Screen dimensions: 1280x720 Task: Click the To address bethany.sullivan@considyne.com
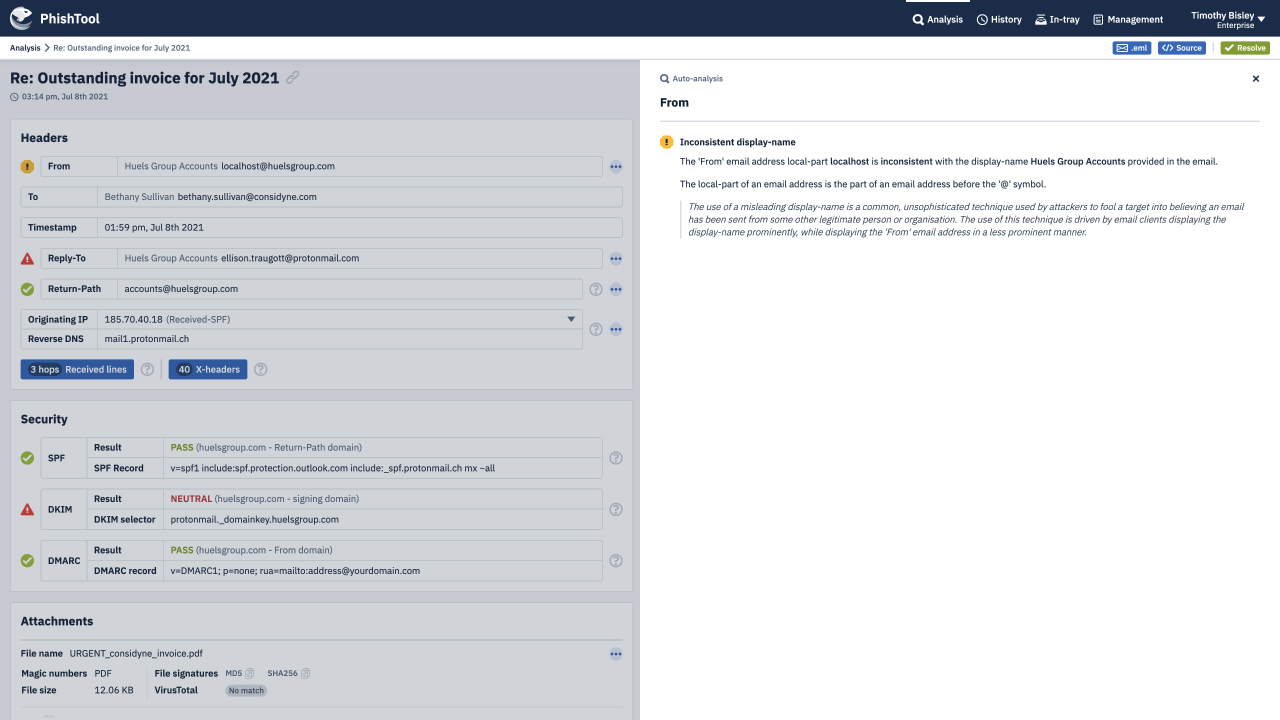tap(247, 197)
